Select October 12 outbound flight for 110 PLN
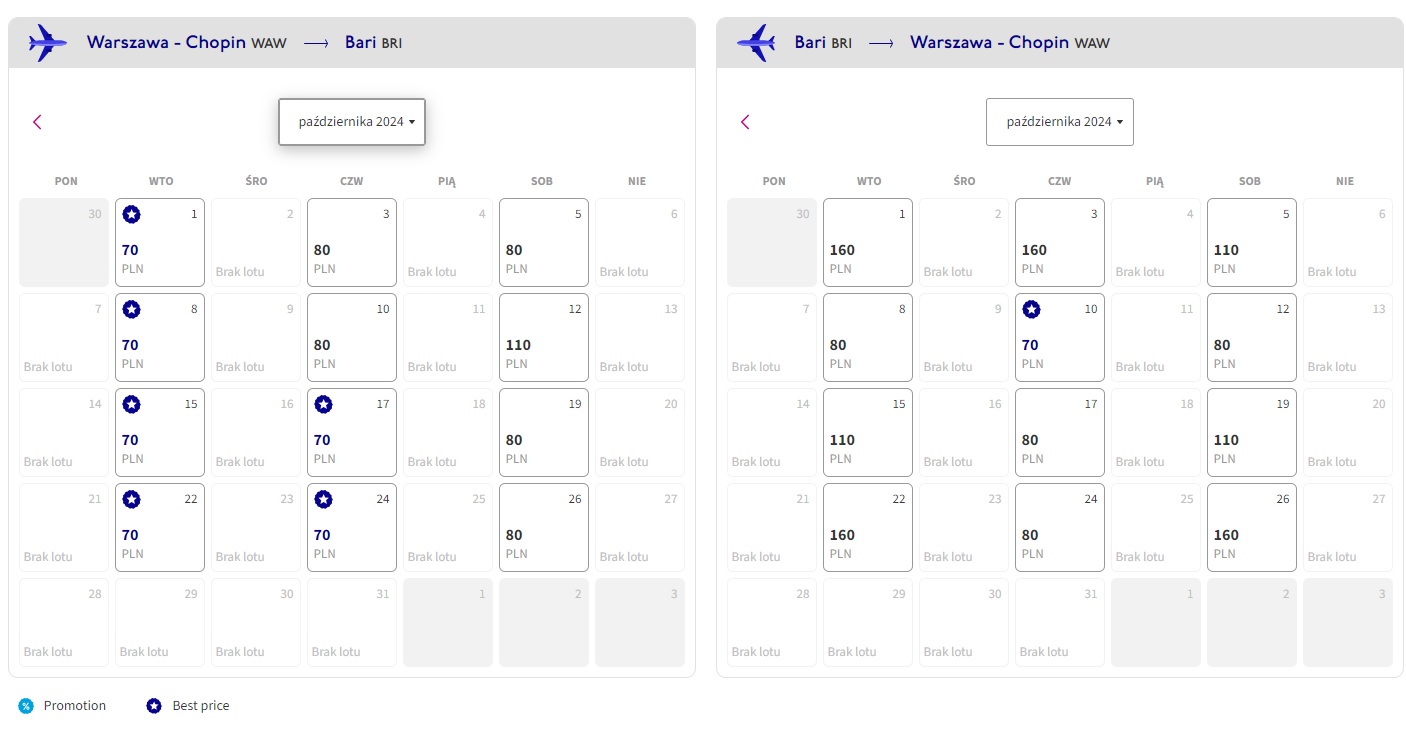The height and width of the screenshot is (732, 1406). (x=544, y=337)
